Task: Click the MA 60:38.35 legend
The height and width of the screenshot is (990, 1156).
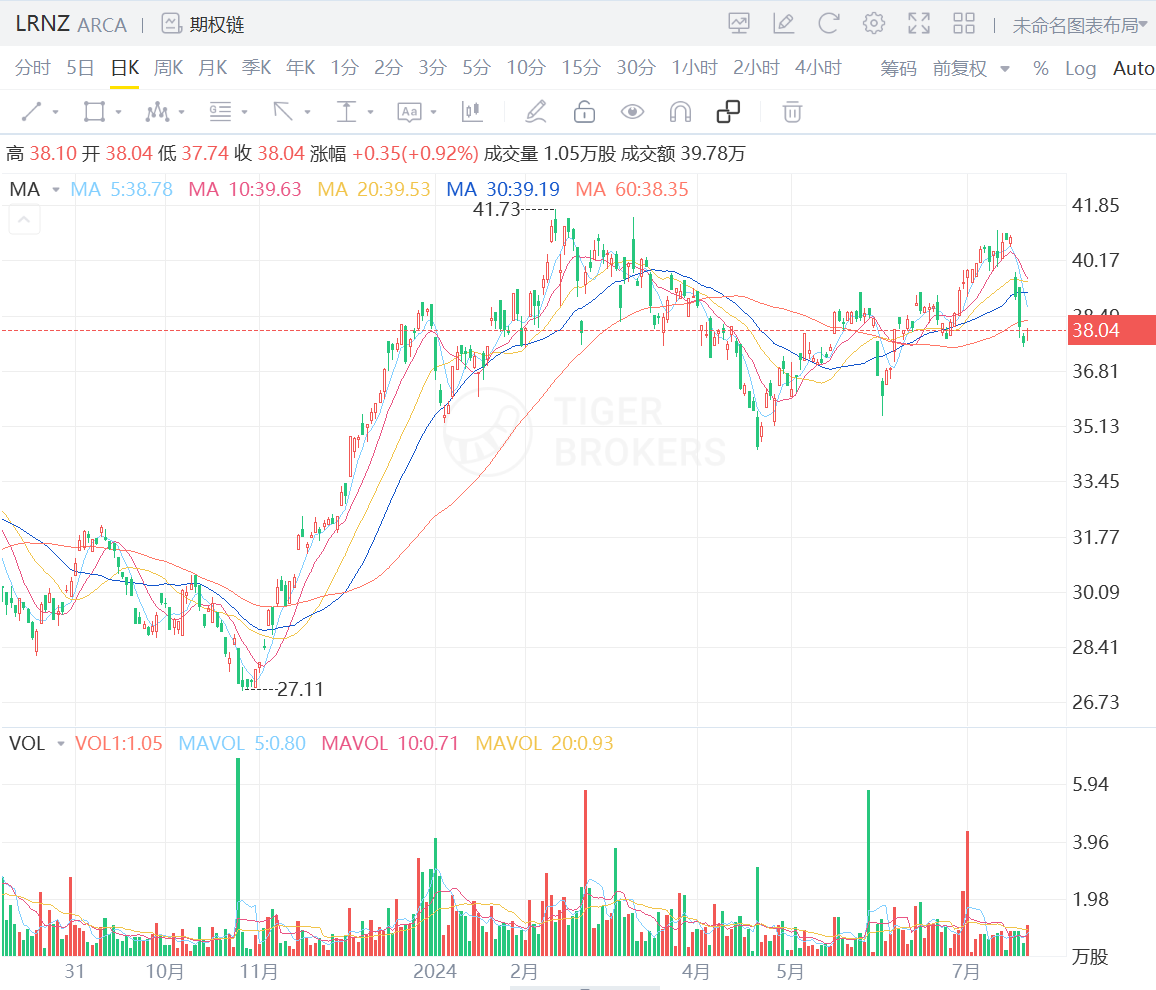Action: point(632,190)
